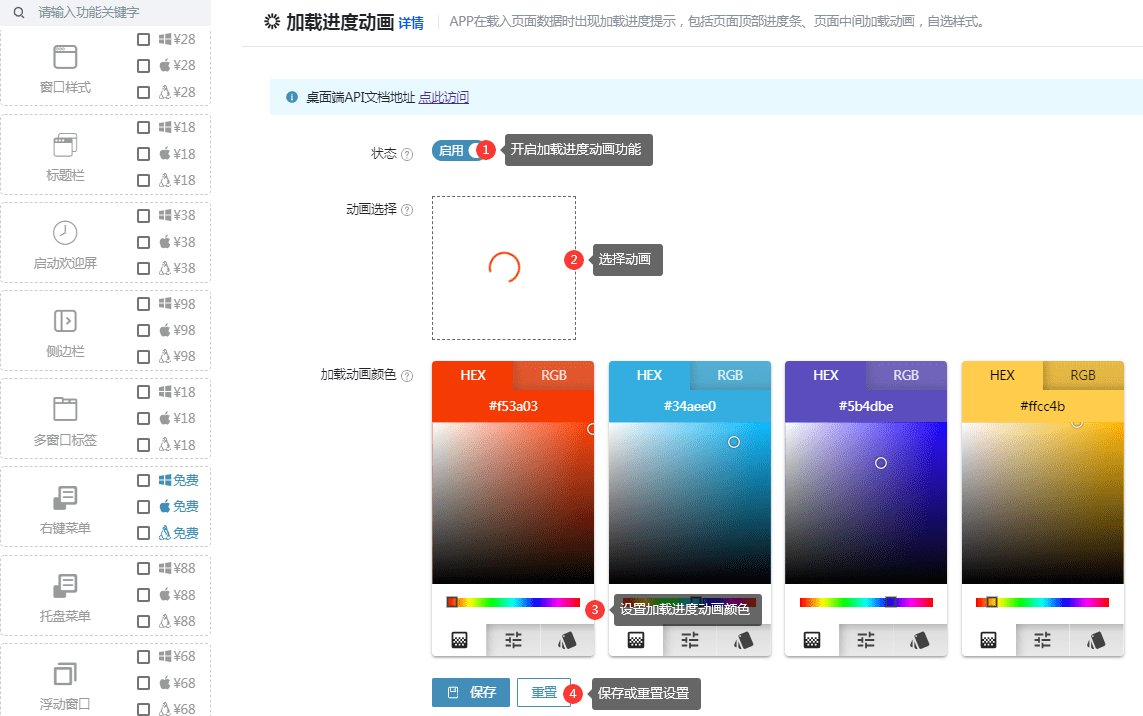This screenshot has width=1143, height=716.
Task: Click the loading animation selection box
Action: (504, 268)
